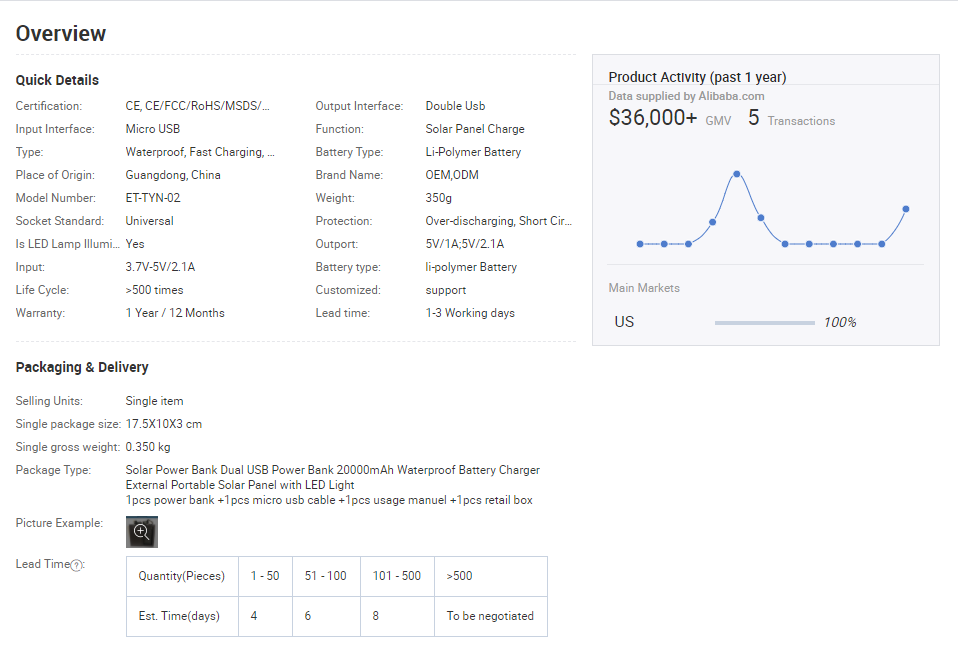Select the 1 - 50 quantity cell

coord(265,576)
